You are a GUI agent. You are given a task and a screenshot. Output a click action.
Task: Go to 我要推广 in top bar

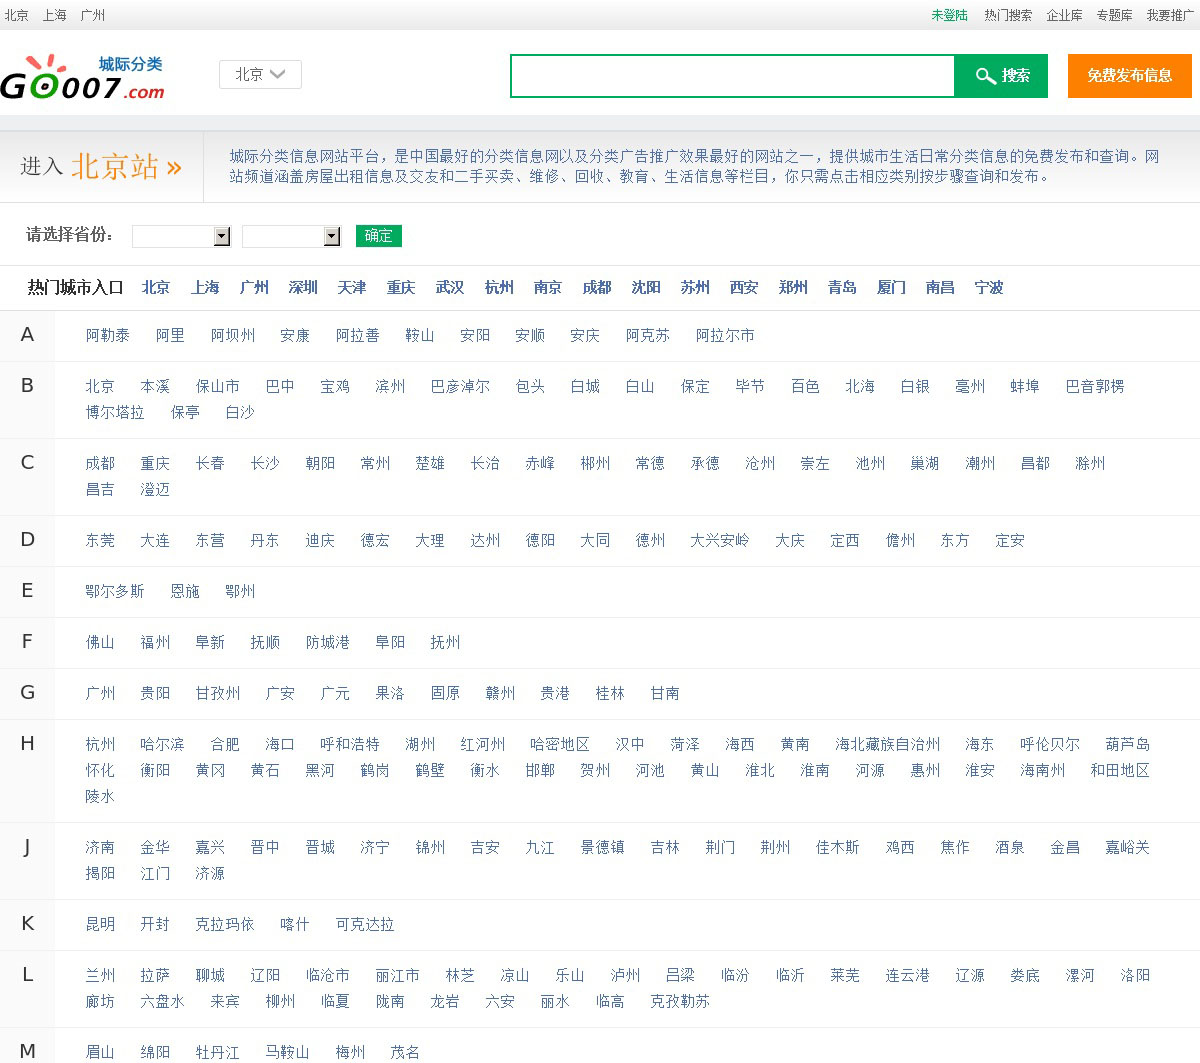[1169, 15]
